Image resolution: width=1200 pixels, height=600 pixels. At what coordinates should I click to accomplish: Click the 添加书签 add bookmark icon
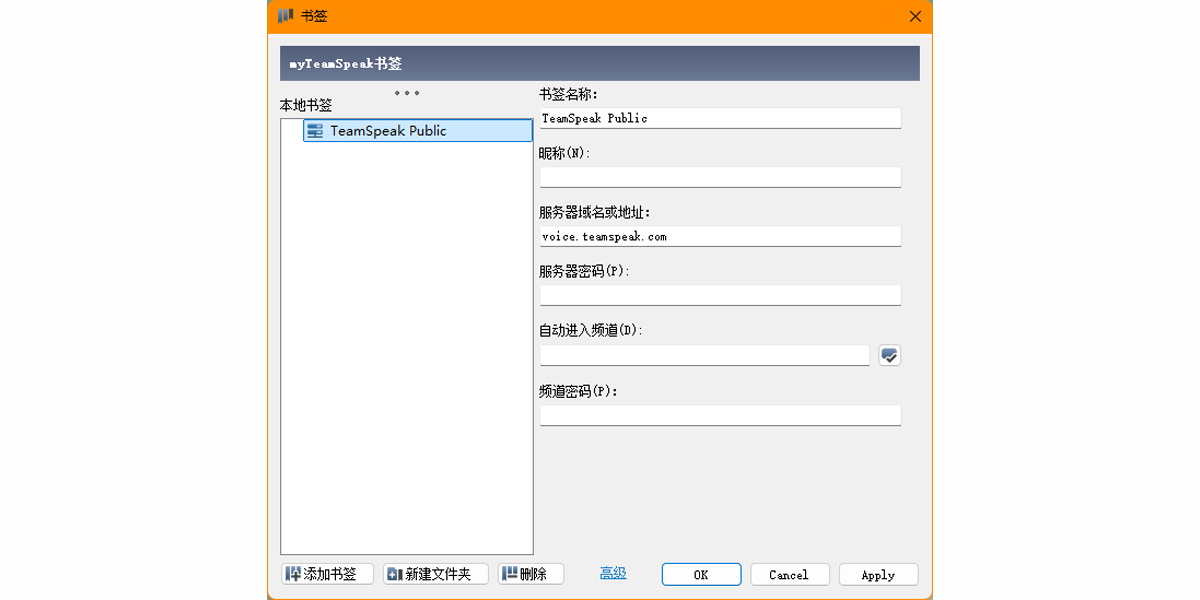[291, 573]
